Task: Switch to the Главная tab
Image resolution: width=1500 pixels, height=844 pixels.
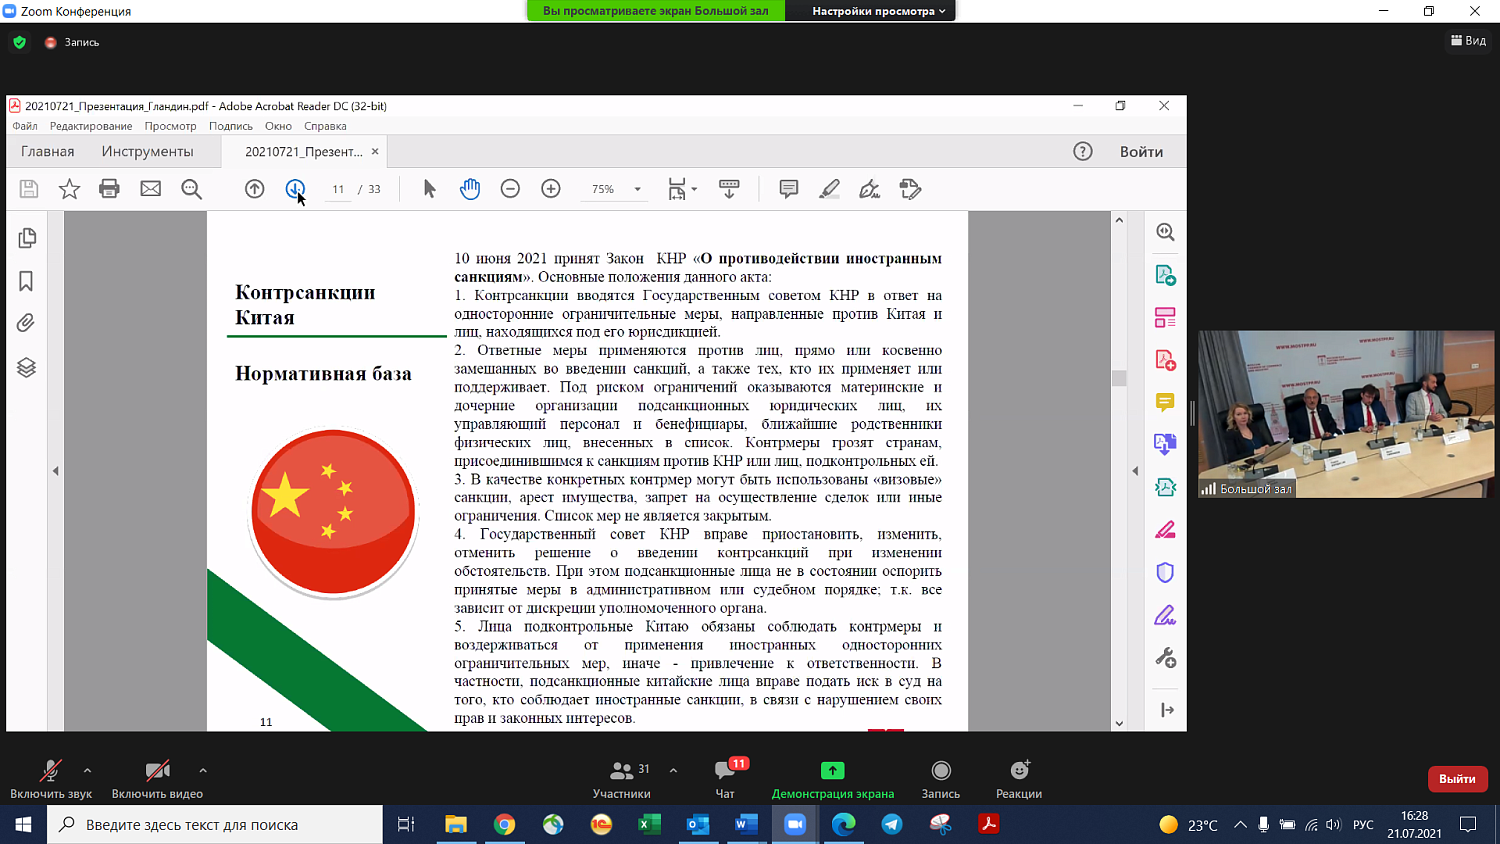Action: [x=48, y=151]
